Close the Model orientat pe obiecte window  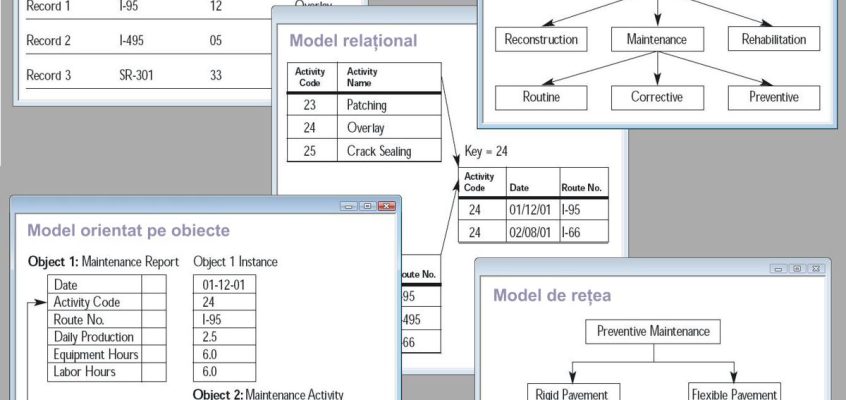tap(387, 206)
